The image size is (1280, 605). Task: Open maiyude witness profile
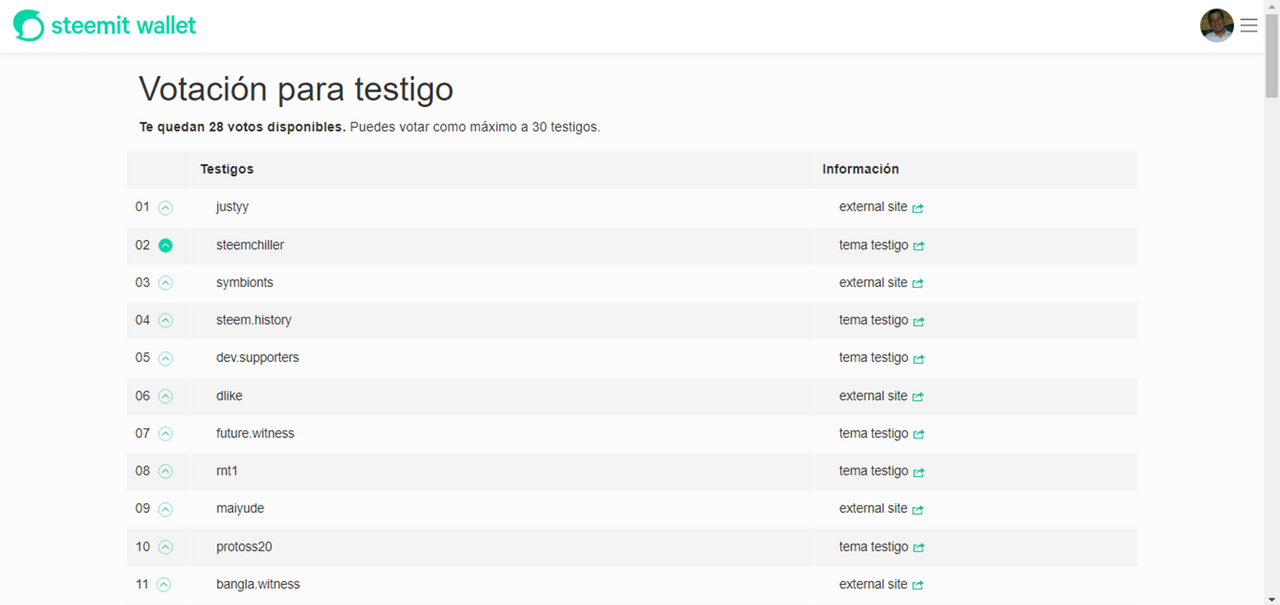pos(240,508)
